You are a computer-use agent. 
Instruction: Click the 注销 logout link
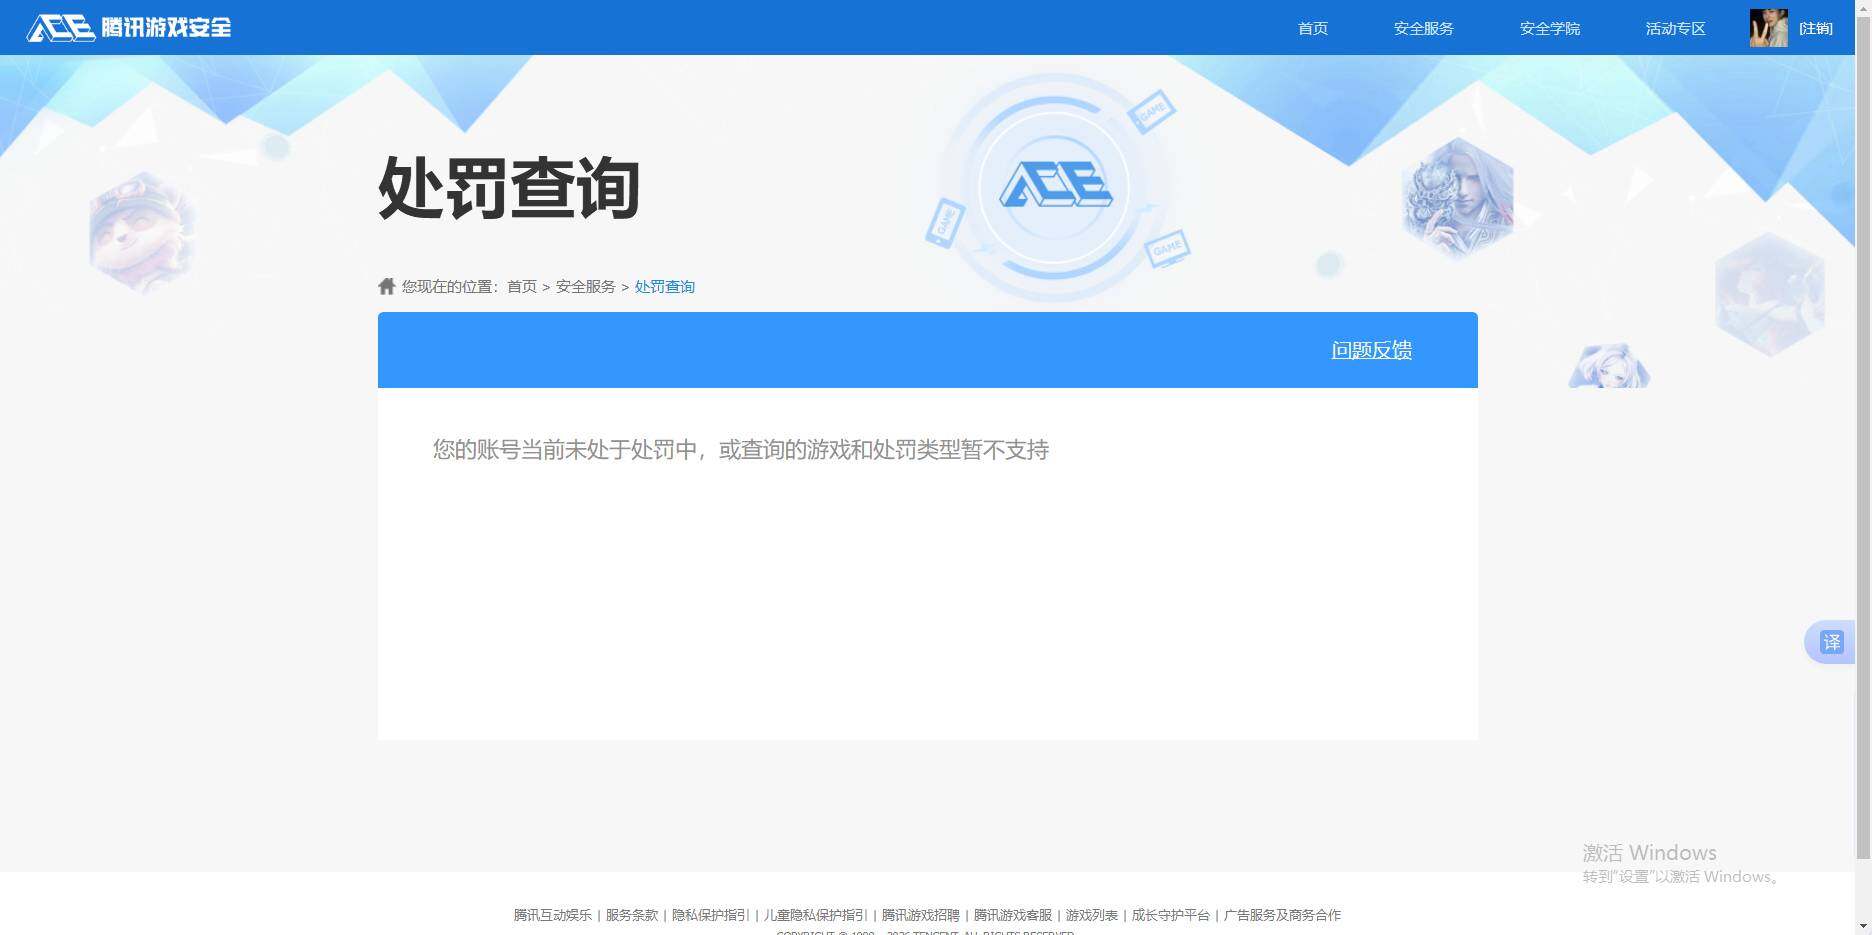click(1817, 28)
